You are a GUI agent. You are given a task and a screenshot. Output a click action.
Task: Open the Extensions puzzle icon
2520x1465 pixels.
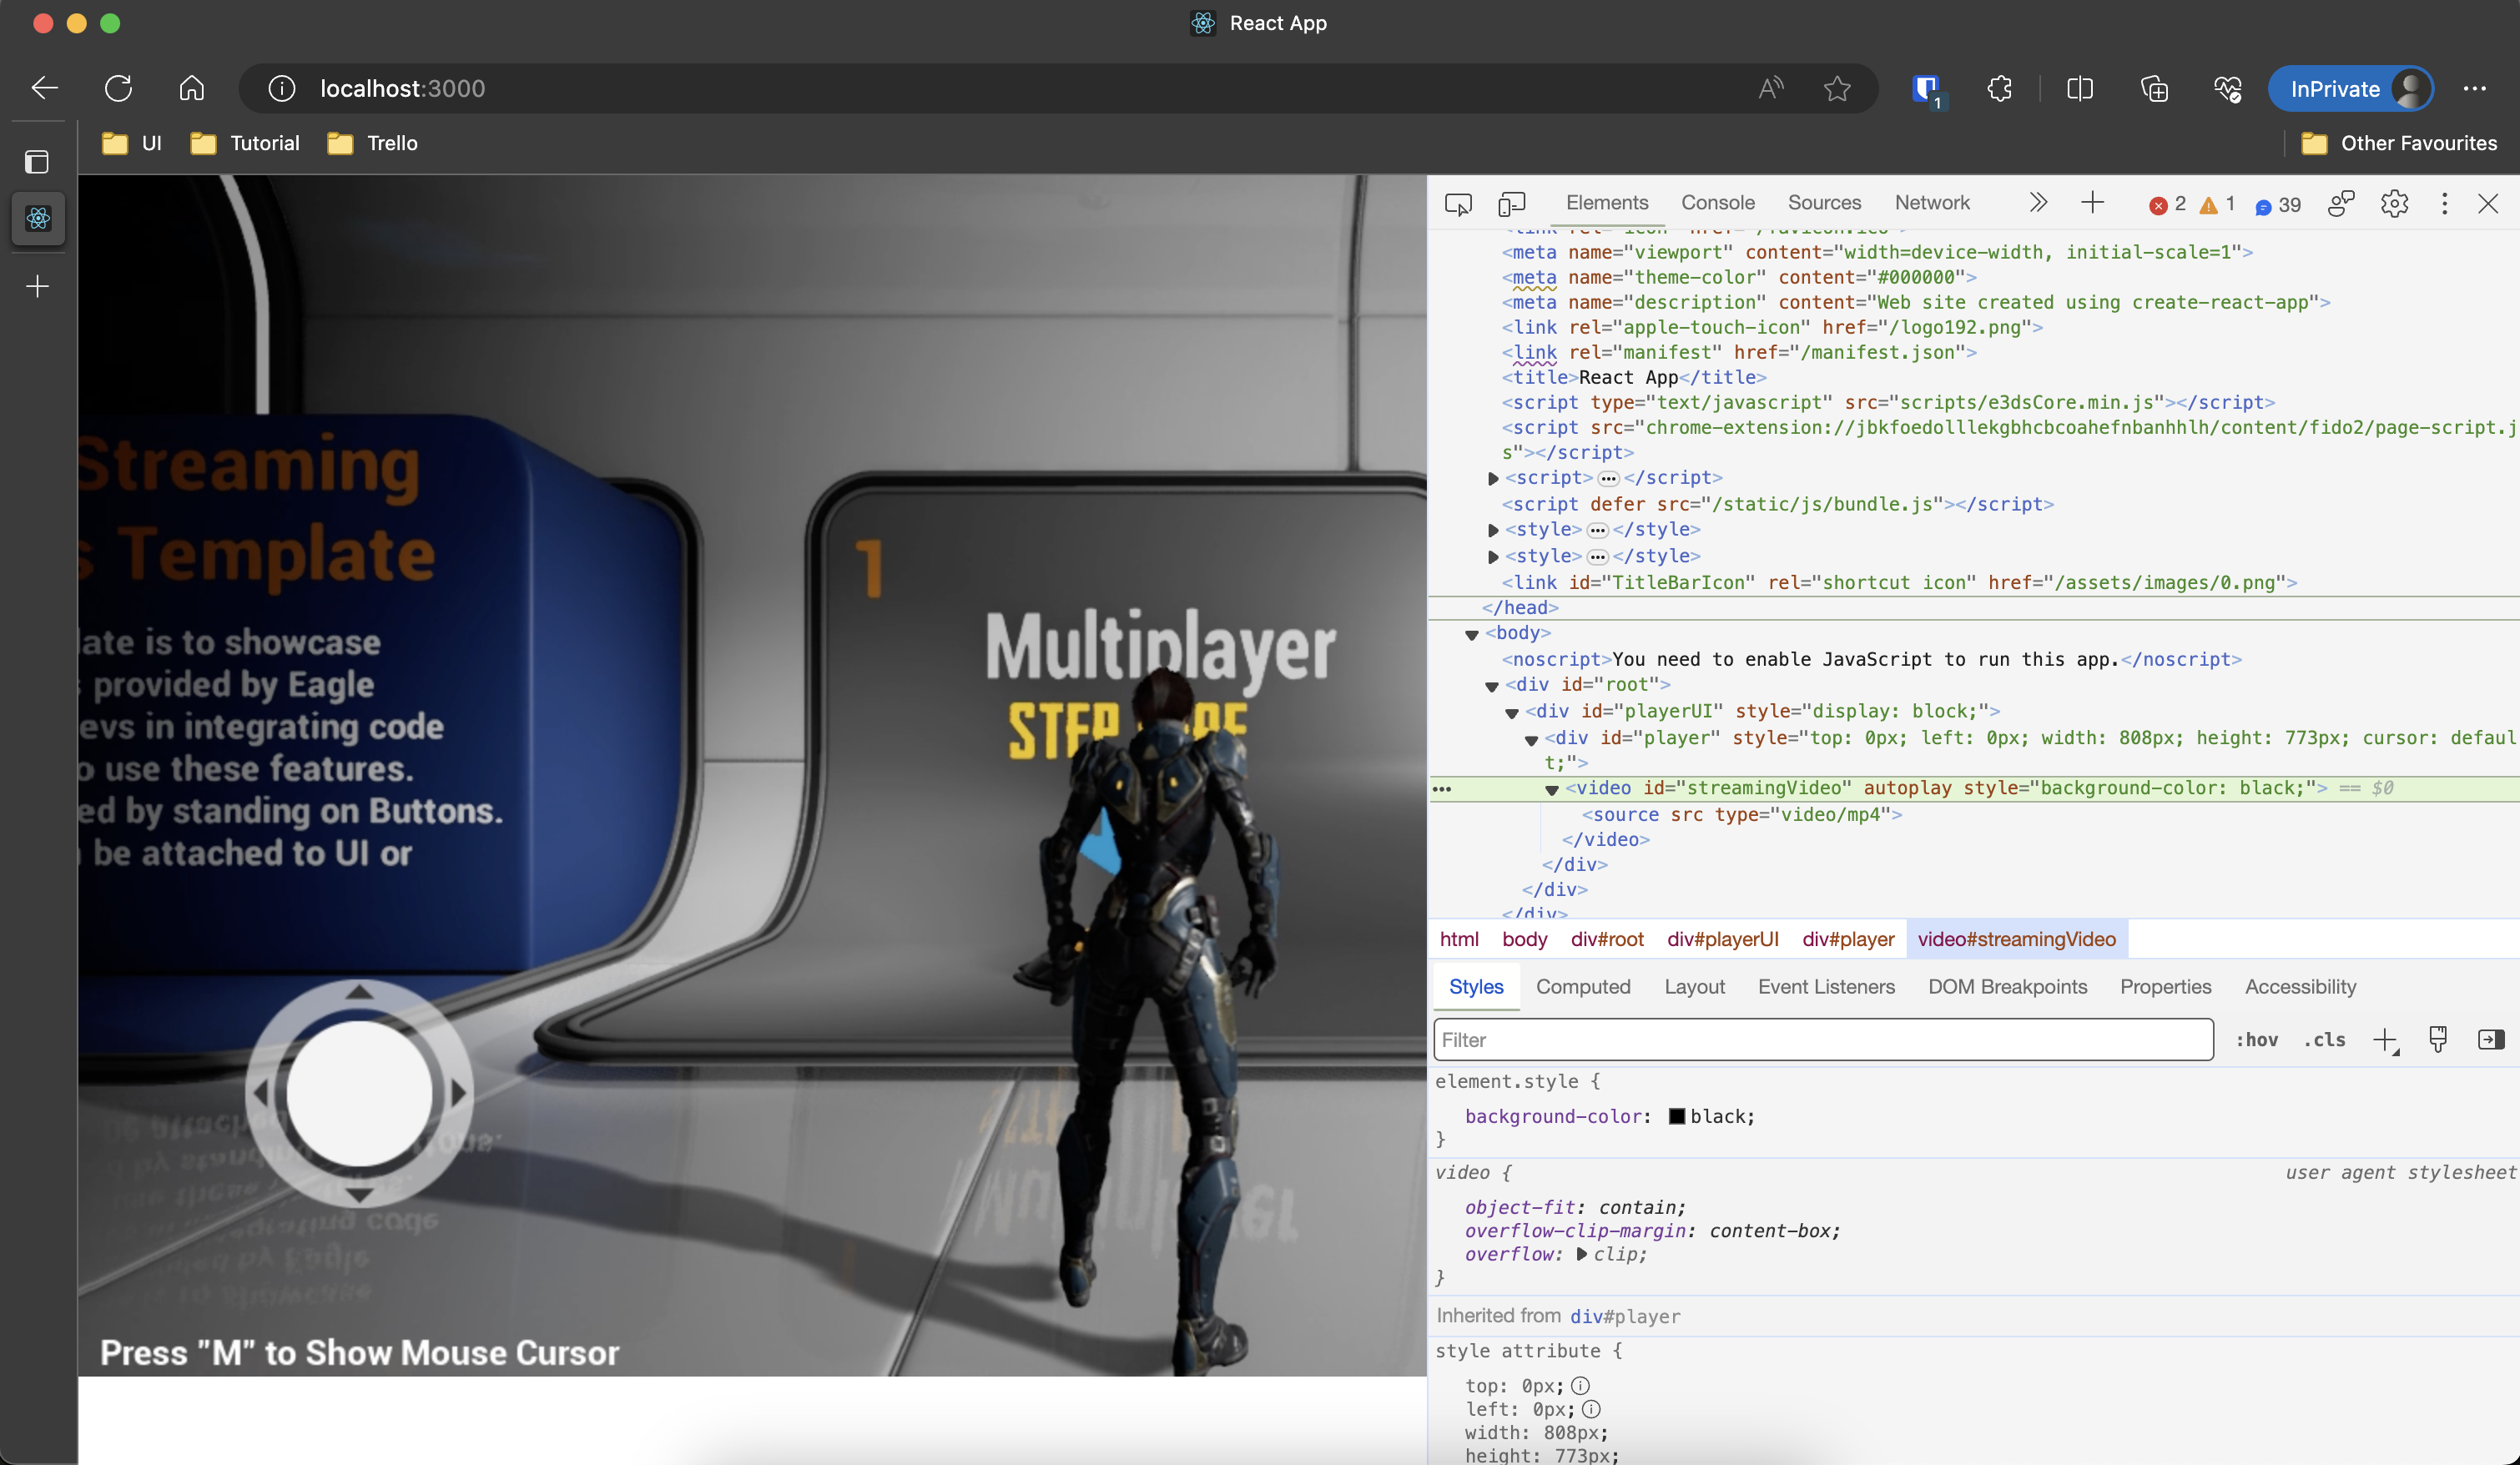coord(2000,89)
